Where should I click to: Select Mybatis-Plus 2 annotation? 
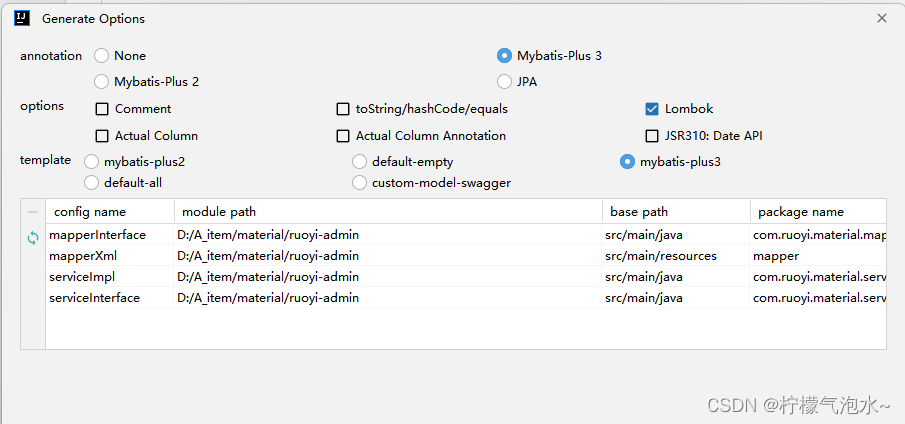[101, 82]
